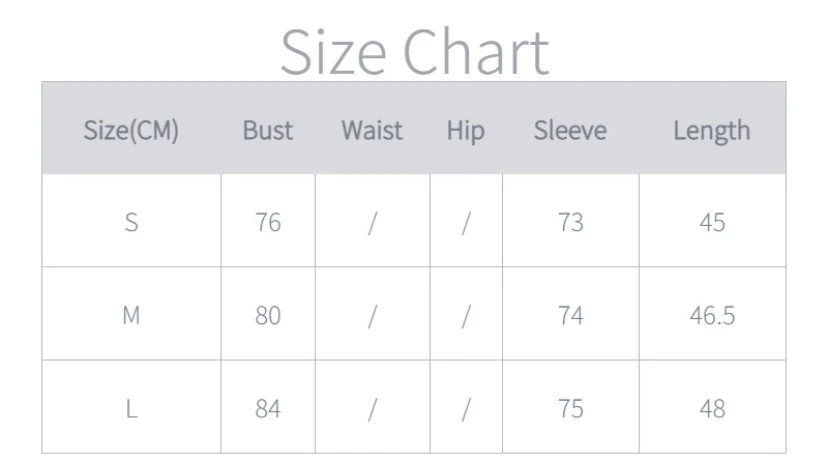Select the sleeve value 75

point(570,408)
